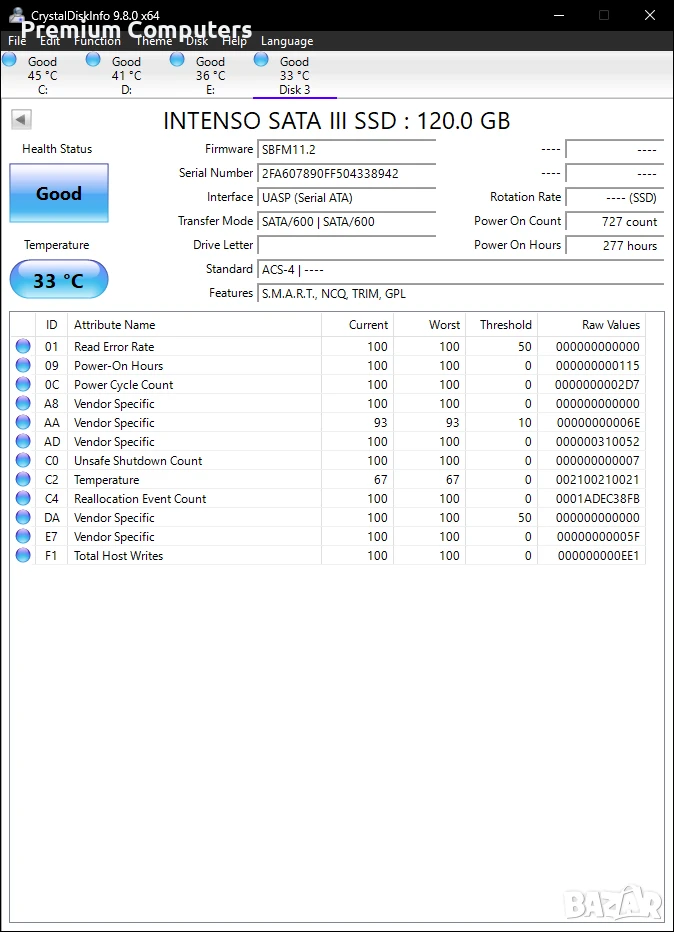Click the blue status orb for drive E:
This screenshot has width=674, height=932.
pos(177,59)
